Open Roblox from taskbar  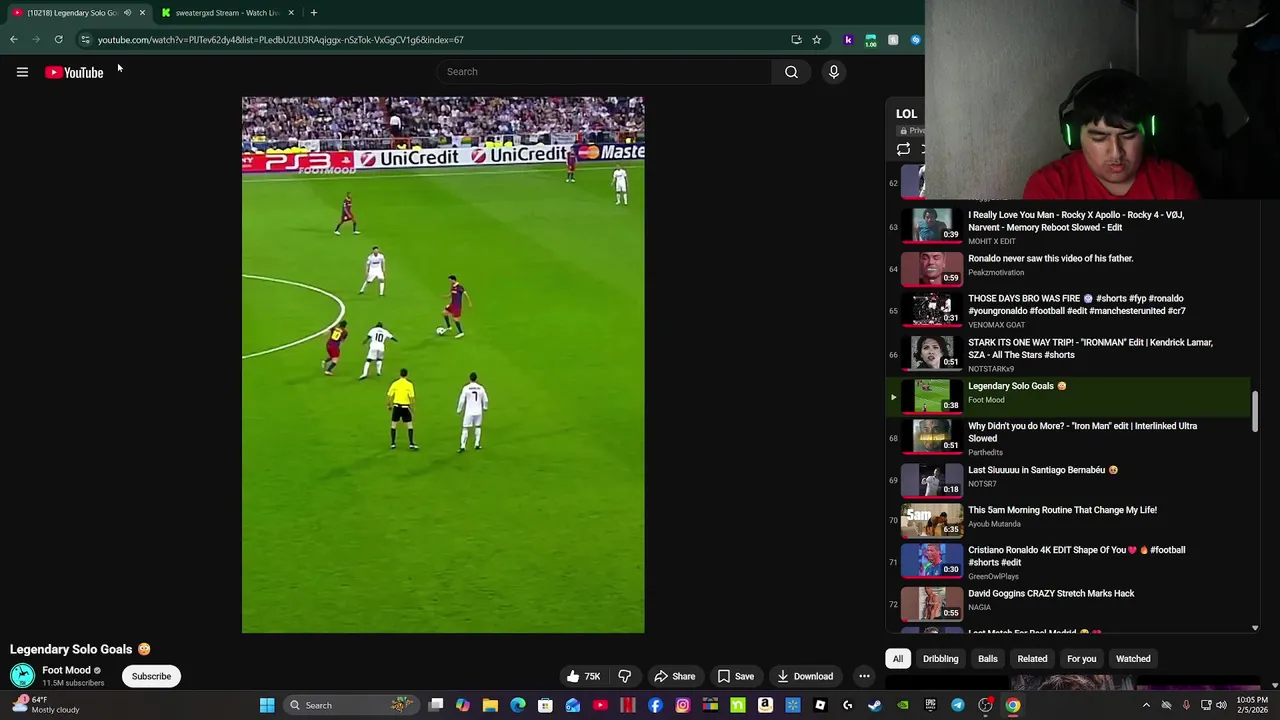[x=820, y=705]
